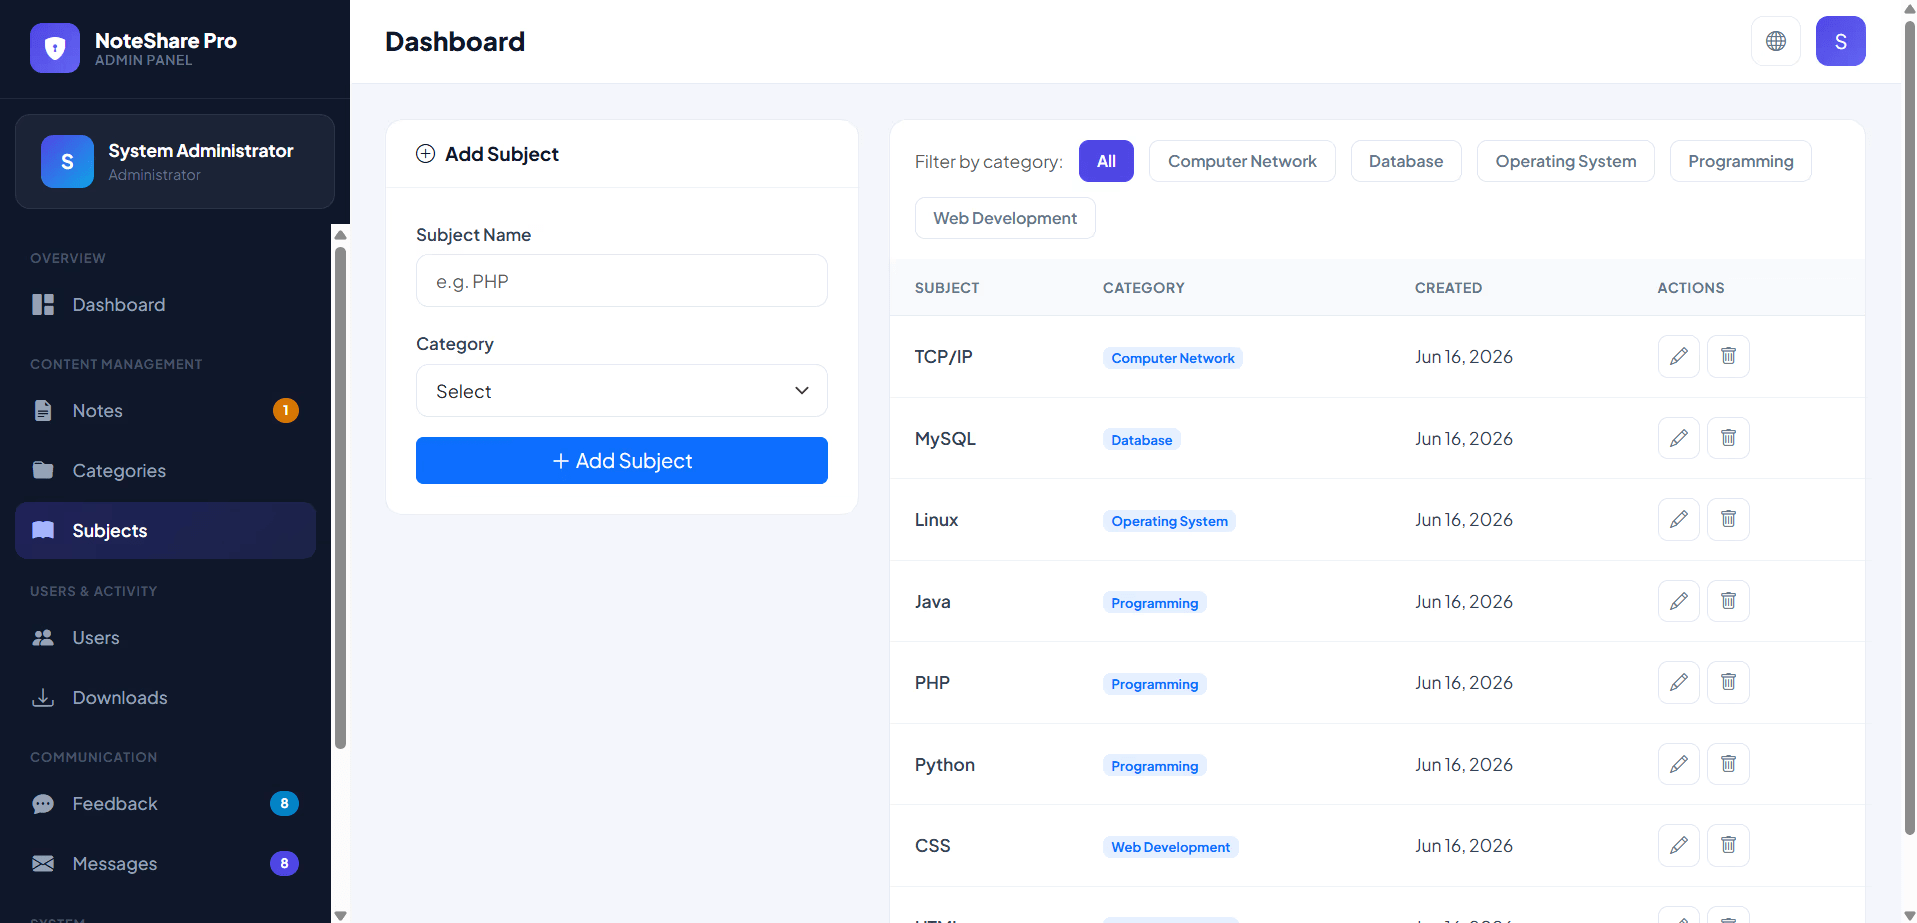
Task: Filter by Web Development category
Action: pos(1005,218)
